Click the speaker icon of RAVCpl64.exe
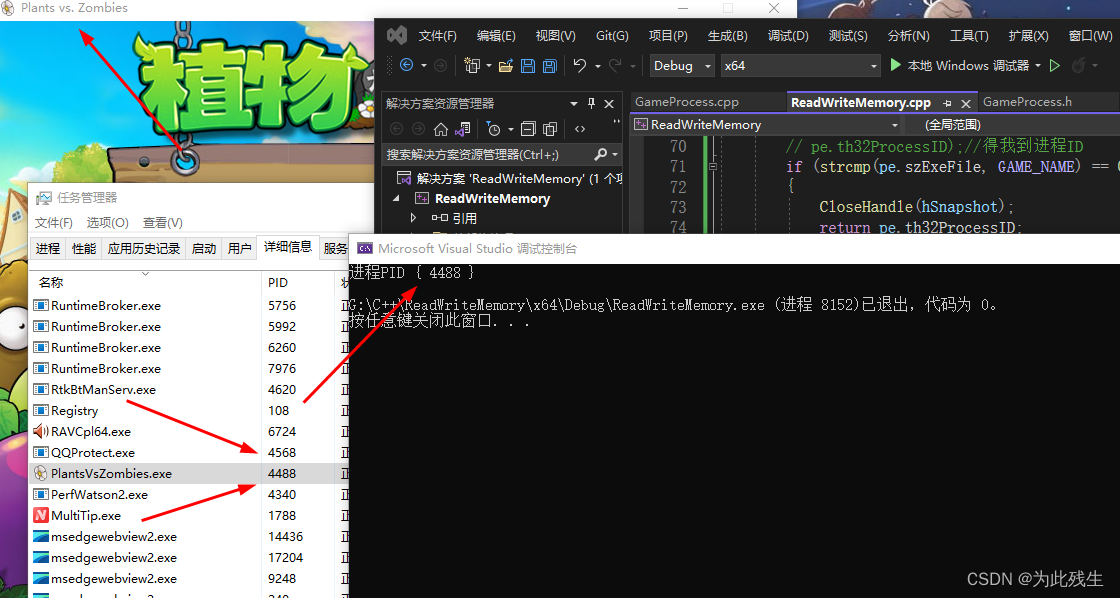The image size is (1120, 598). tap(41, 432)
